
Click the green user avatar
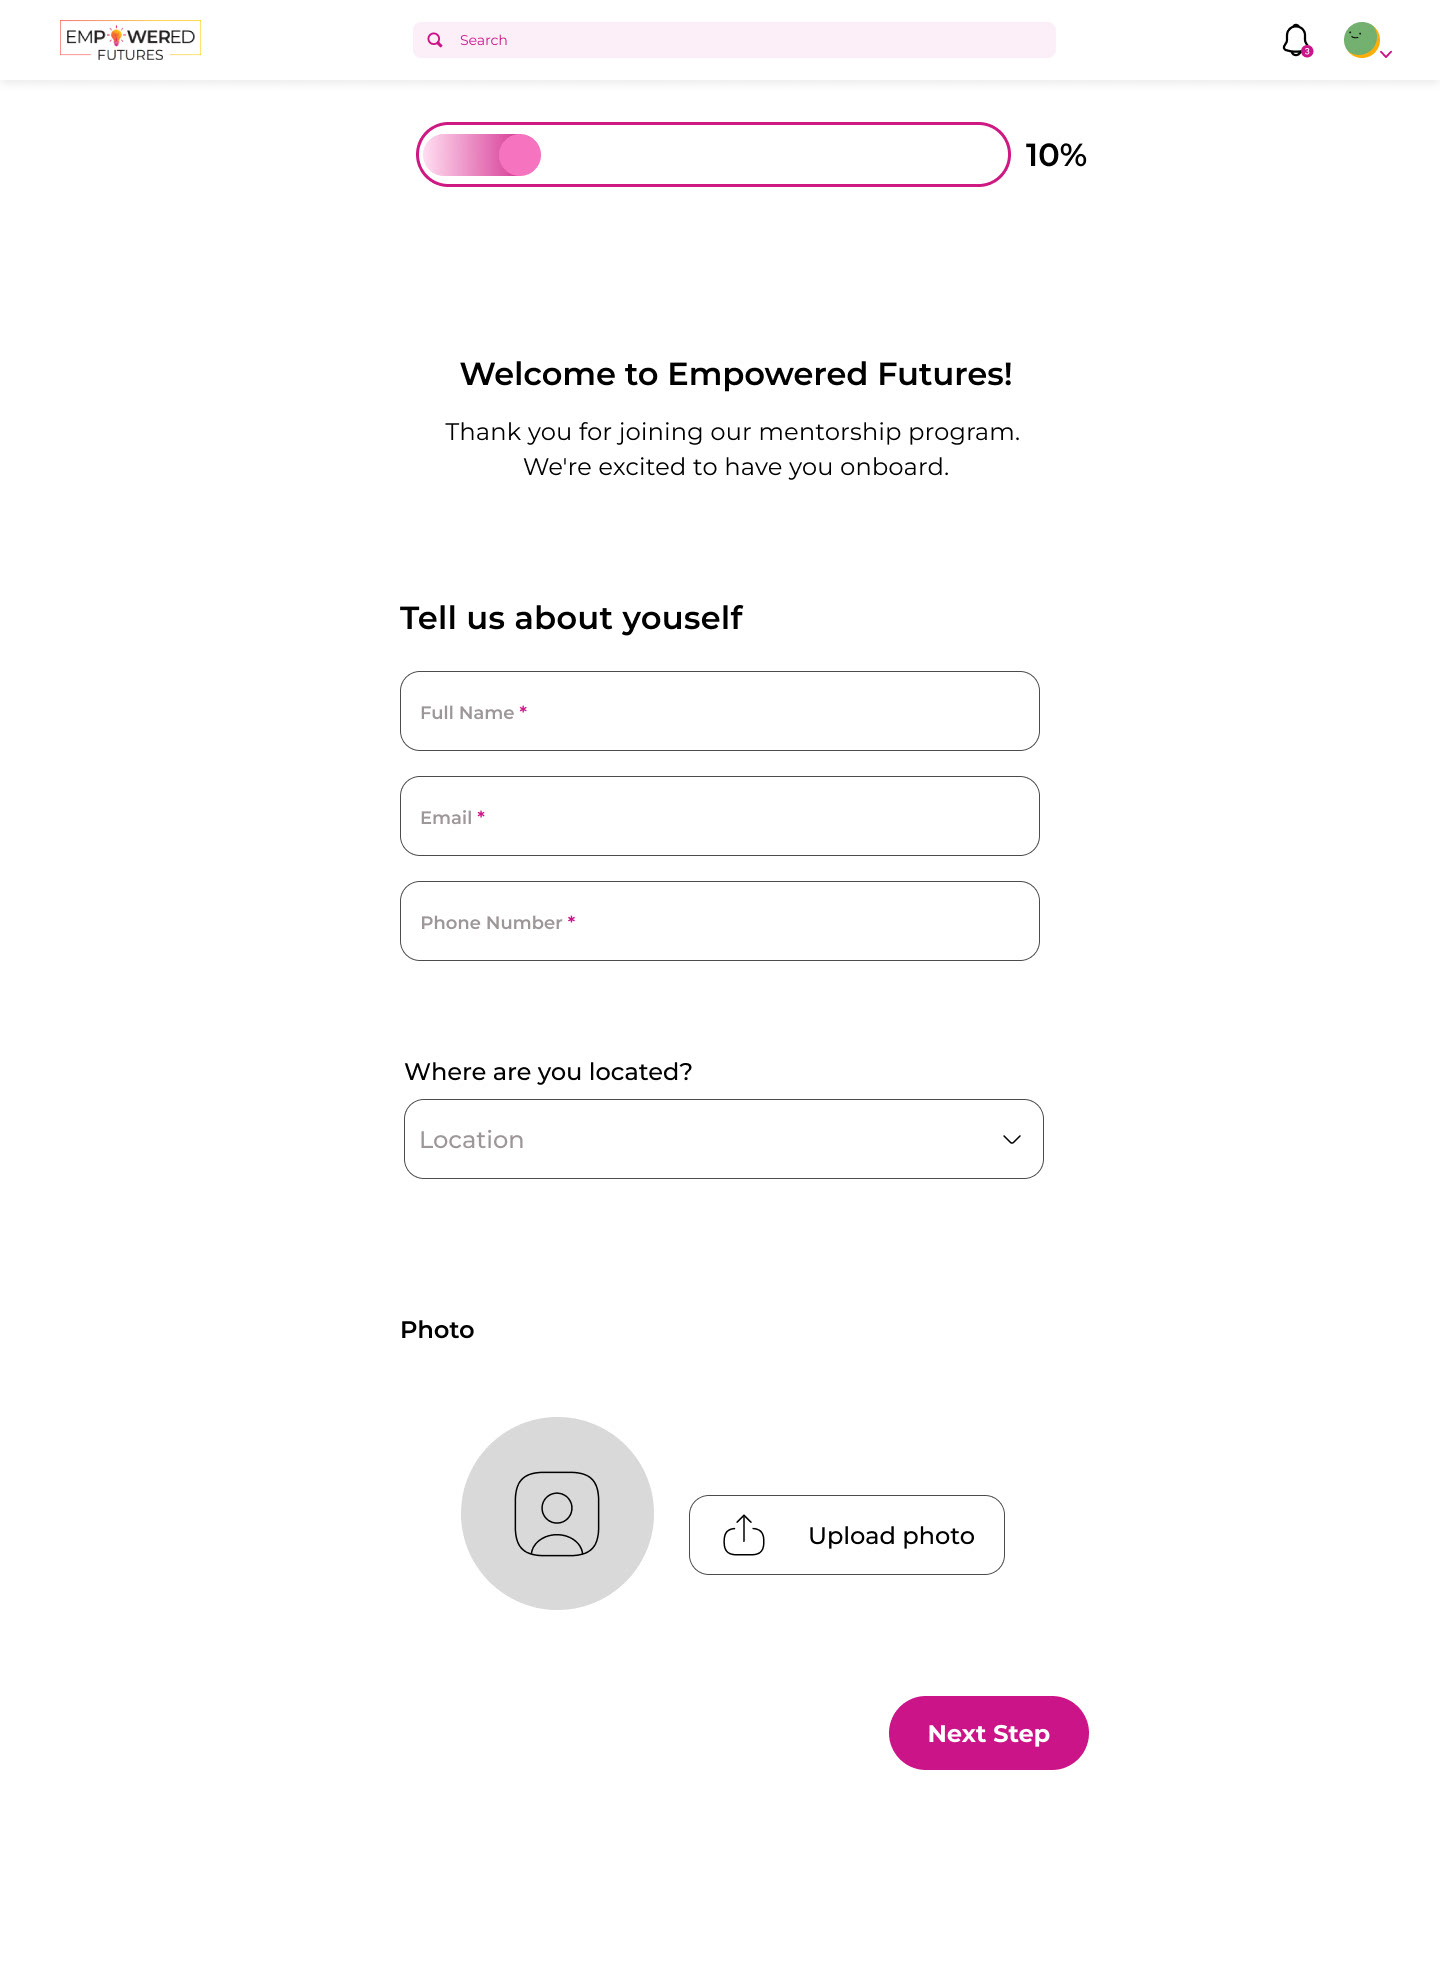tap(1361, 40)
